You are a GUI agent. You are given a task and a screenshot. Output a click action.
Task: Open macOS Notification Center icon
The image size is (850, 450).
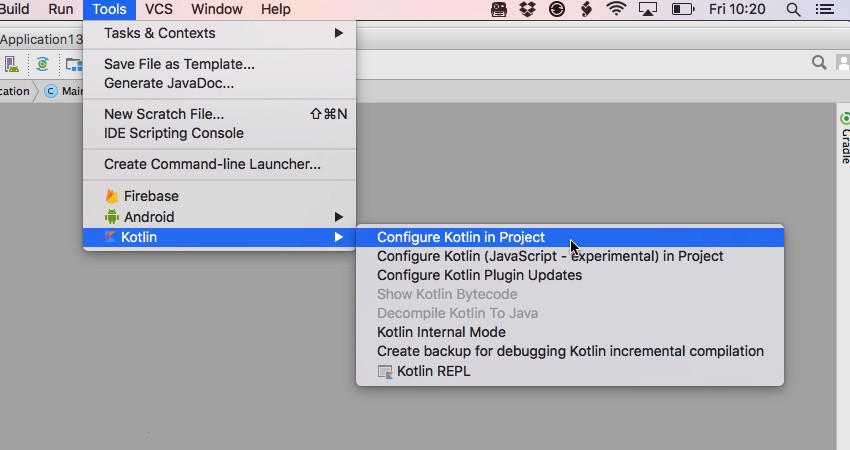coord(825,9)
